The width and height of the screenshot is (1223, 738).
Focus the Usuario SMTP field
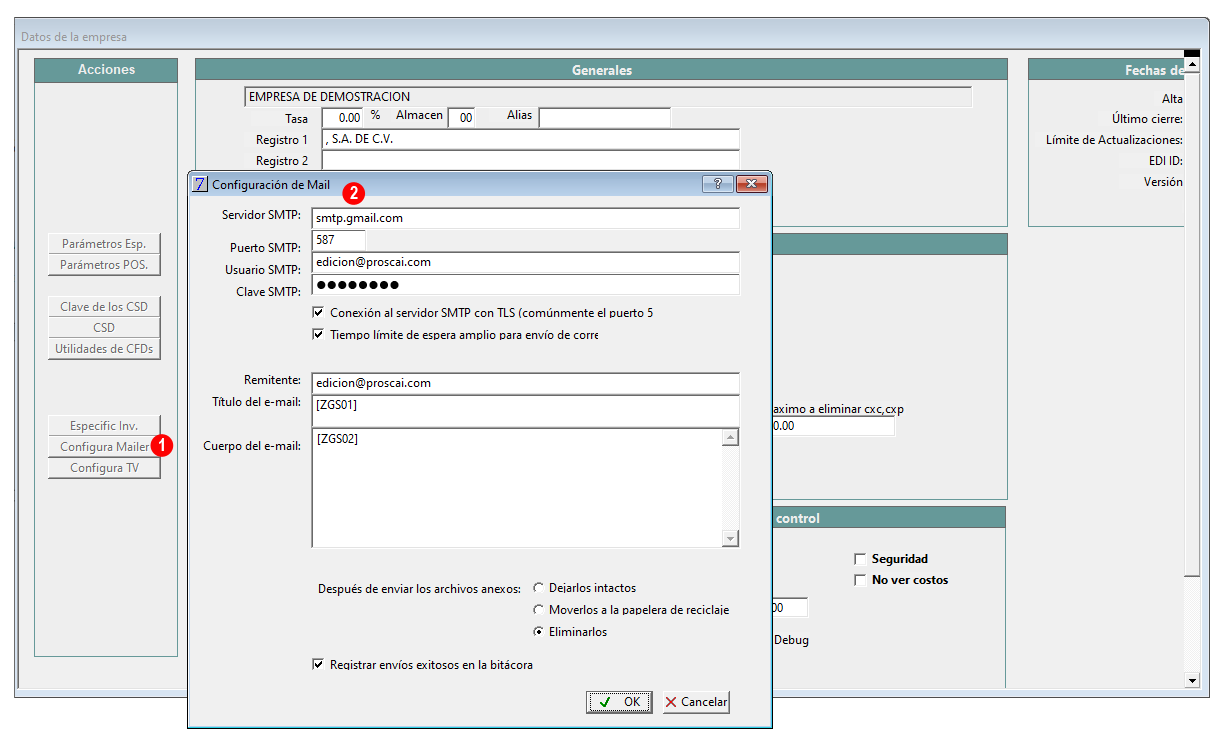tap(526, 262)
